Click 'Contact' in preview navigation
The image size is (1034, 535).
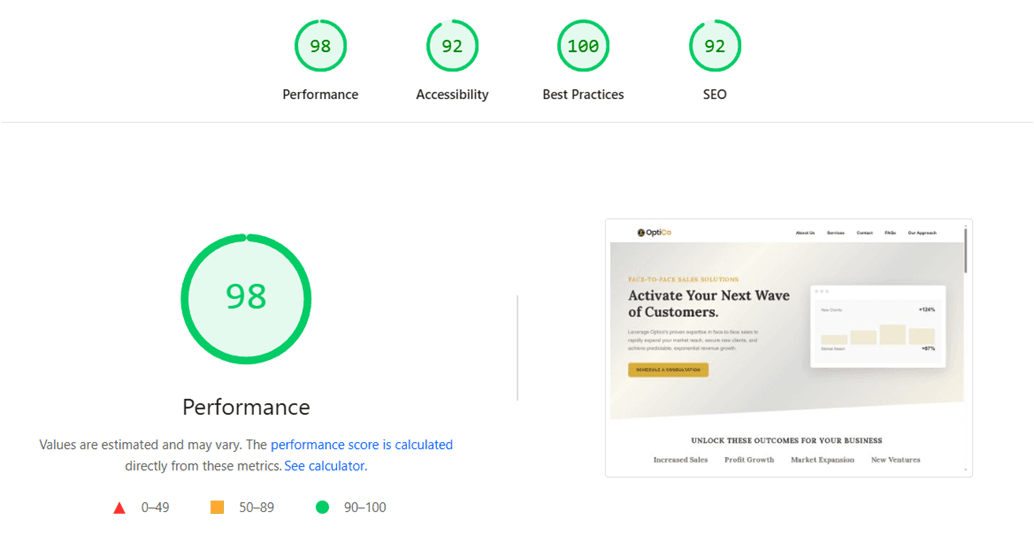[865, 233]
